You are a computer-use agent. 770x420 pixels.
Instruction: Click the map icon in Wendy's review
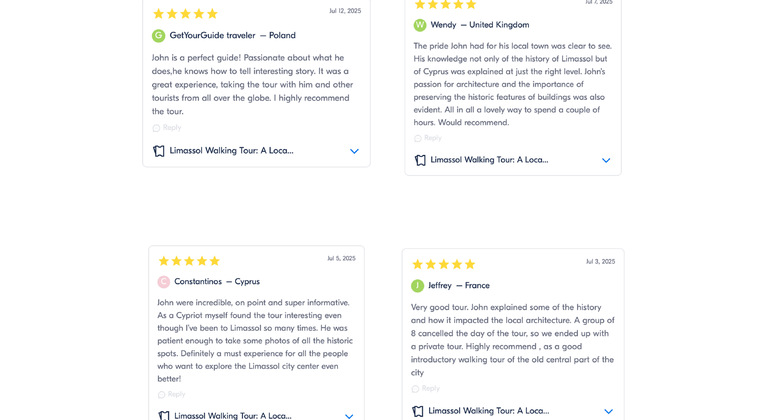click(420, 160)
